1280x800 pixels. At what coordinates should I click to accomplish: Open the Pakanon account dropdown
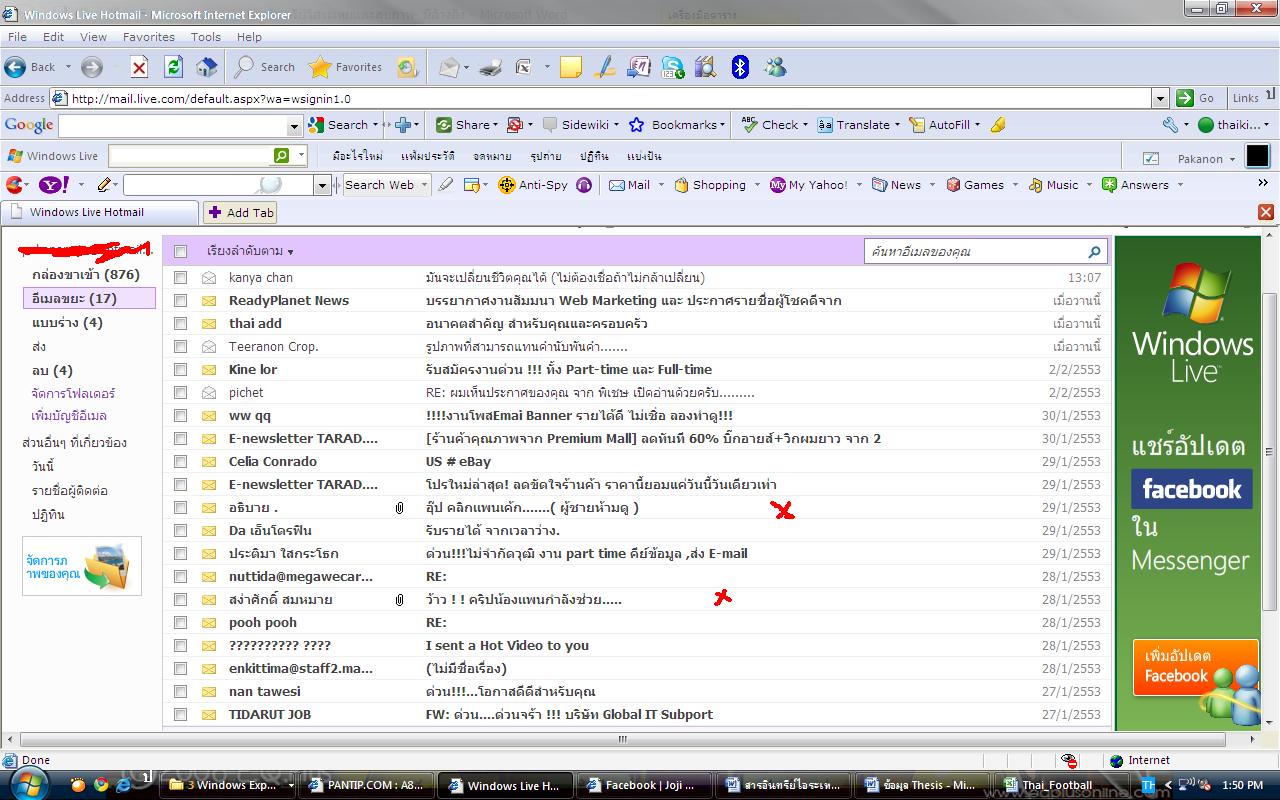(x=1232, y=158)
